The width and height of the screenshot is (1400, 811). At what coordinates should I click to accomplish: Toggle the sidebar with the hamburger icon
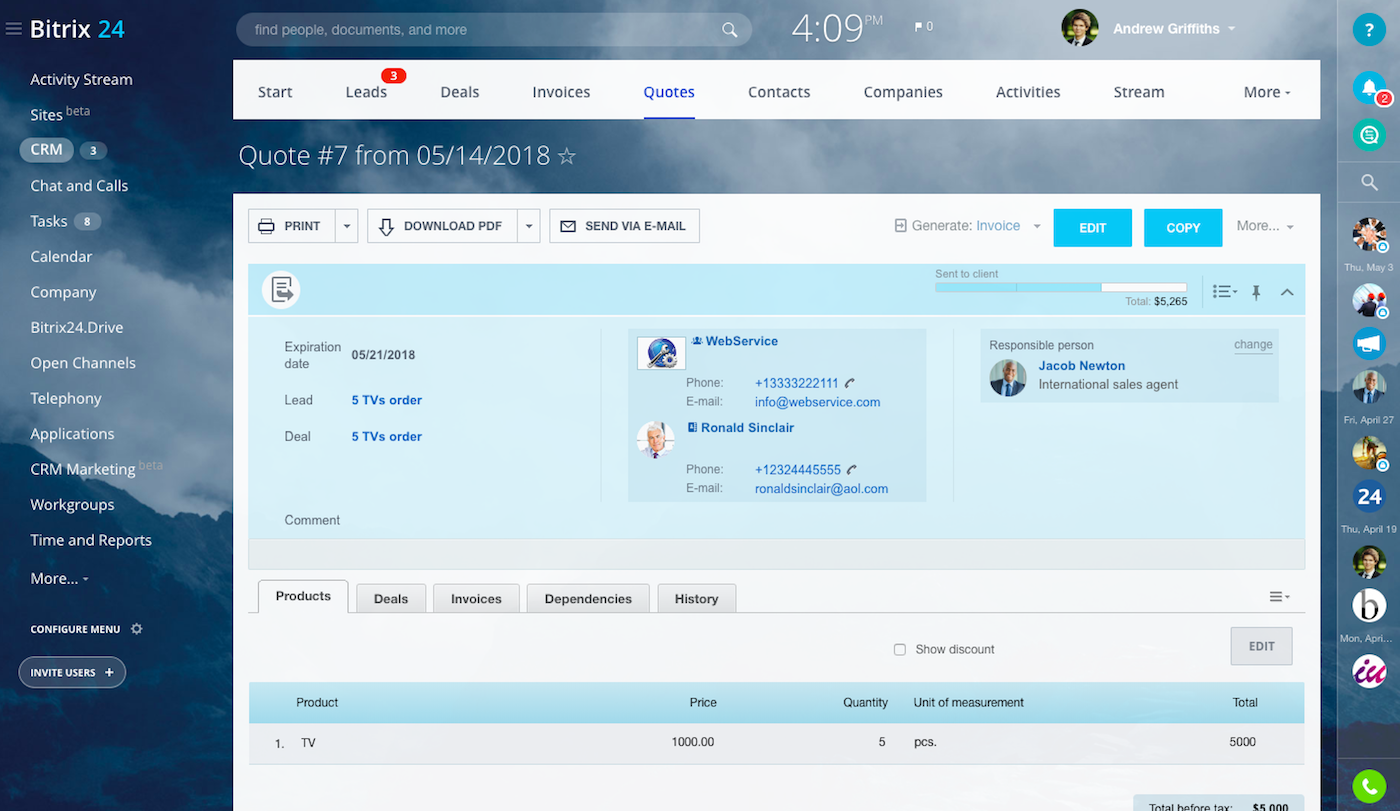tap(13, 28)
